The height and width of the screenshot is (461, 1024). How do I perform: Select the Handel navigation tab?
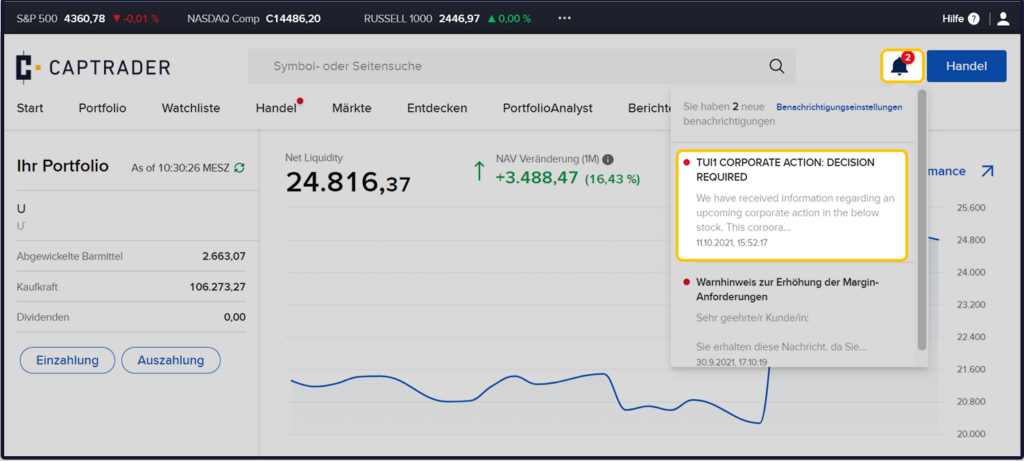276,108
